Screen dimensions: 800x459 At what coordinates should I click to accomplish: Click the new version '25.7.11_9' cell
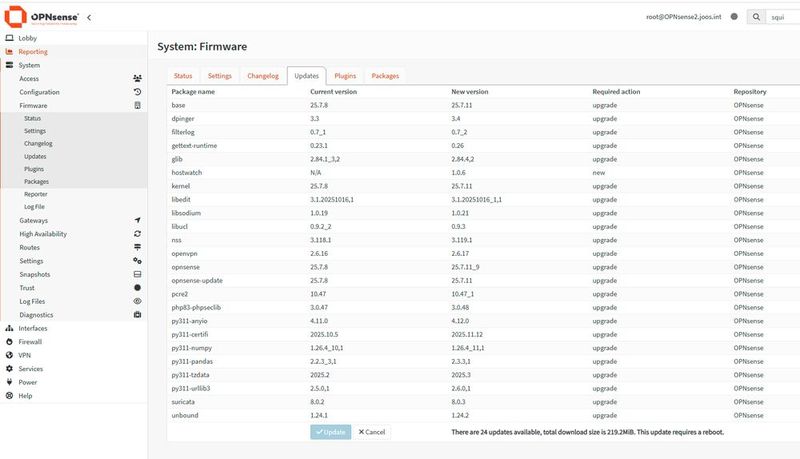tap(465, 267)
